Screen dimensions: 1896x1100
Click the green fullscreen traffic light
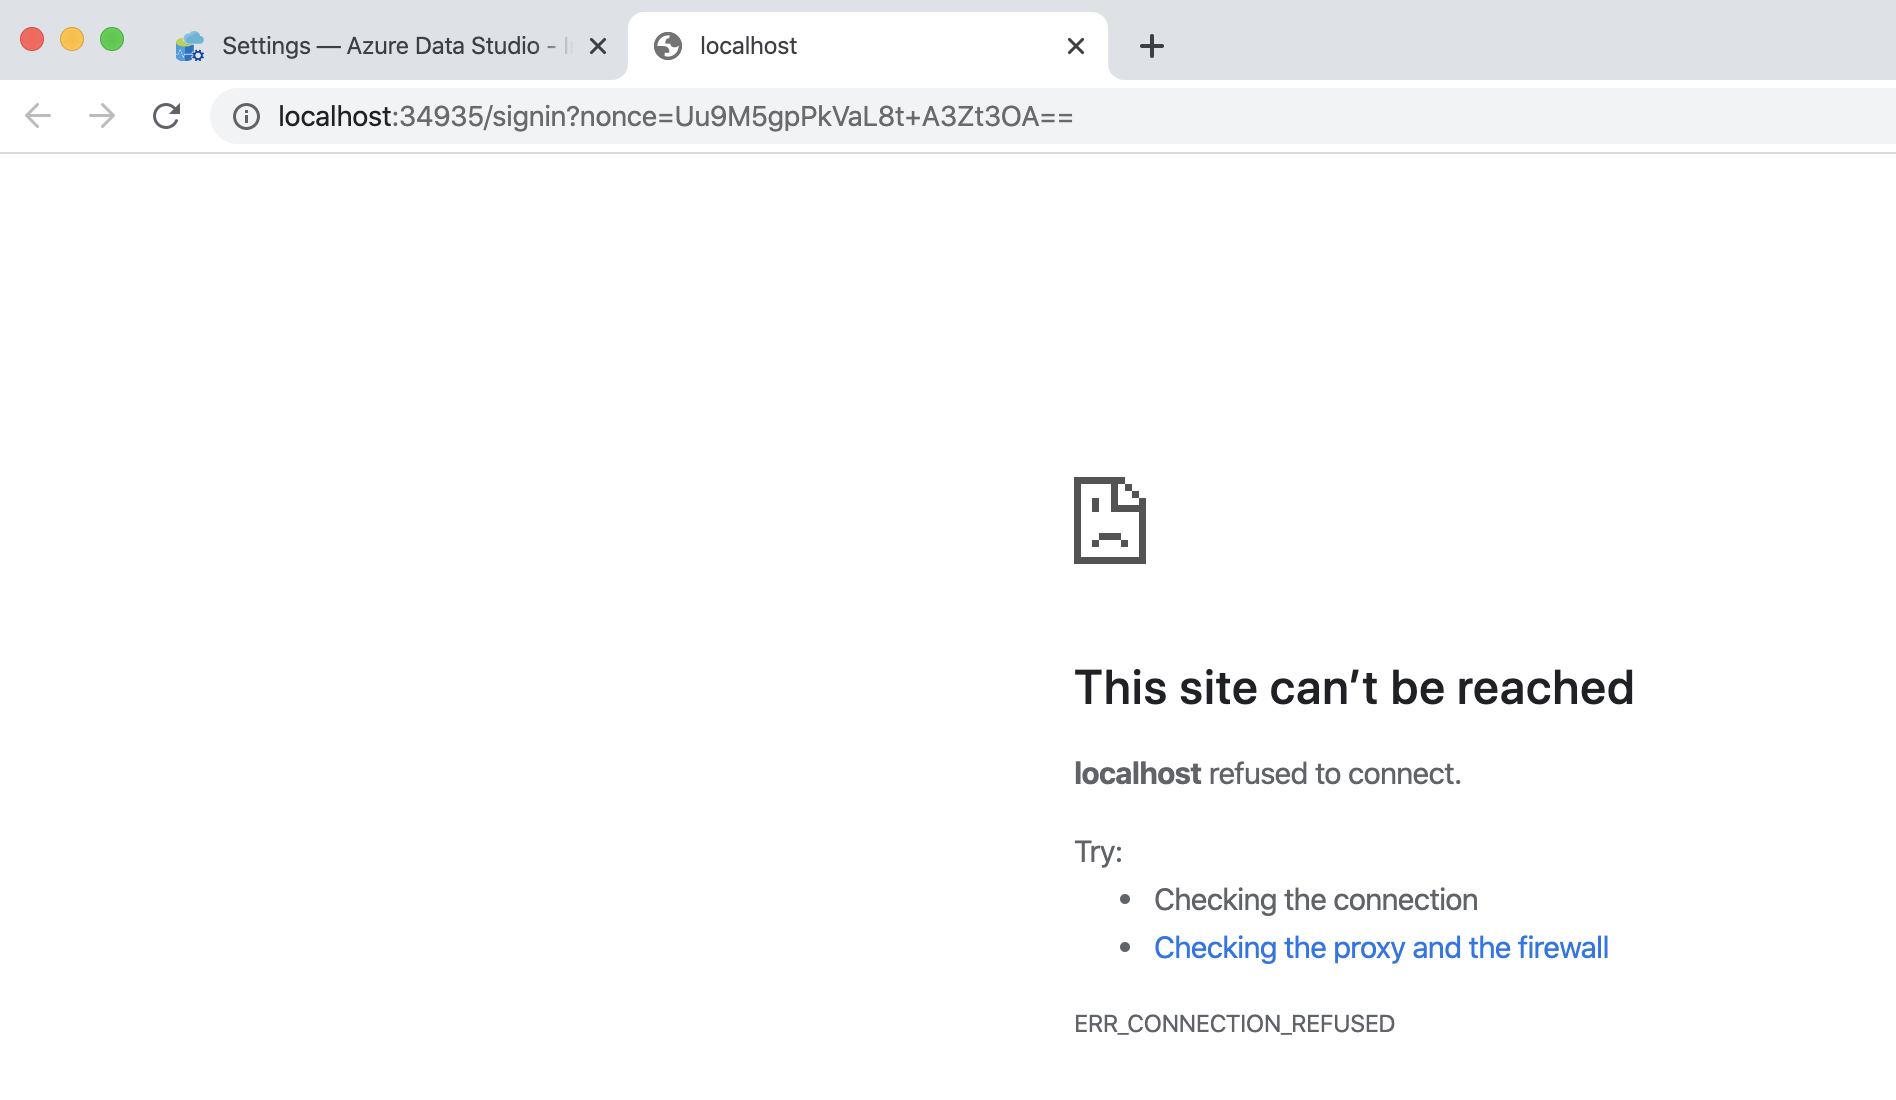[112, 38]
